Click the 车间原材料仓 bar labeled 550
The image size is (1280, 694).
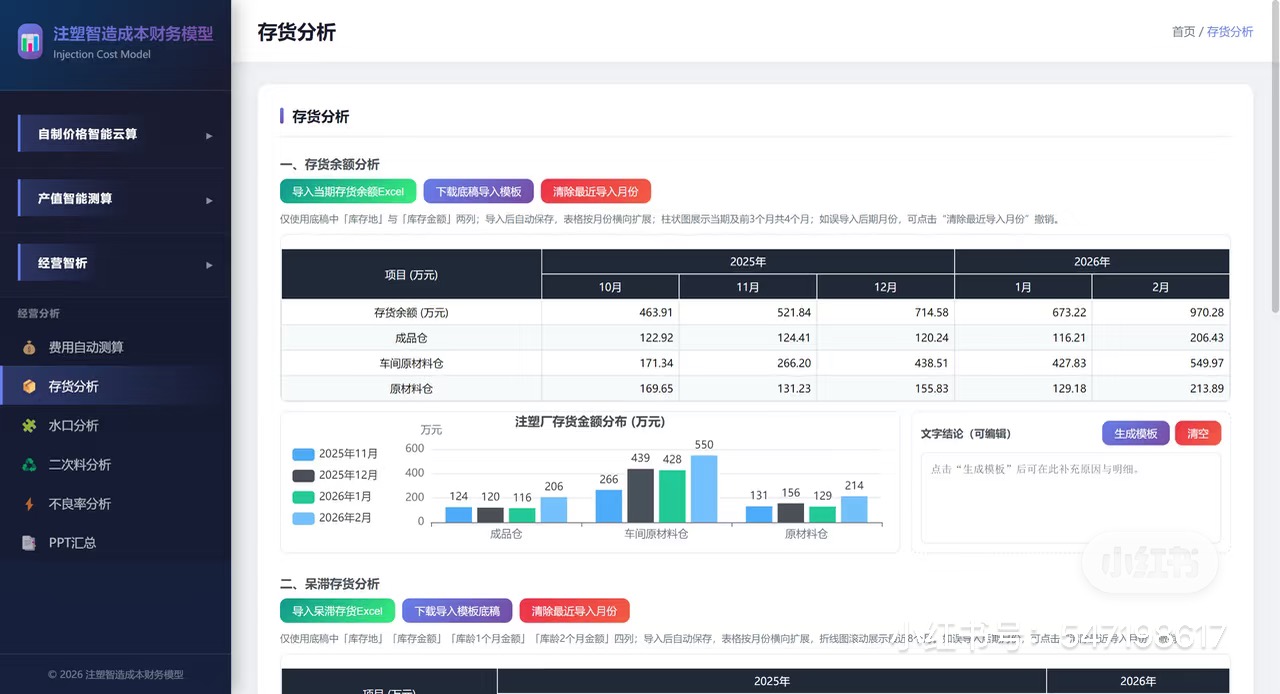point(704,489)
